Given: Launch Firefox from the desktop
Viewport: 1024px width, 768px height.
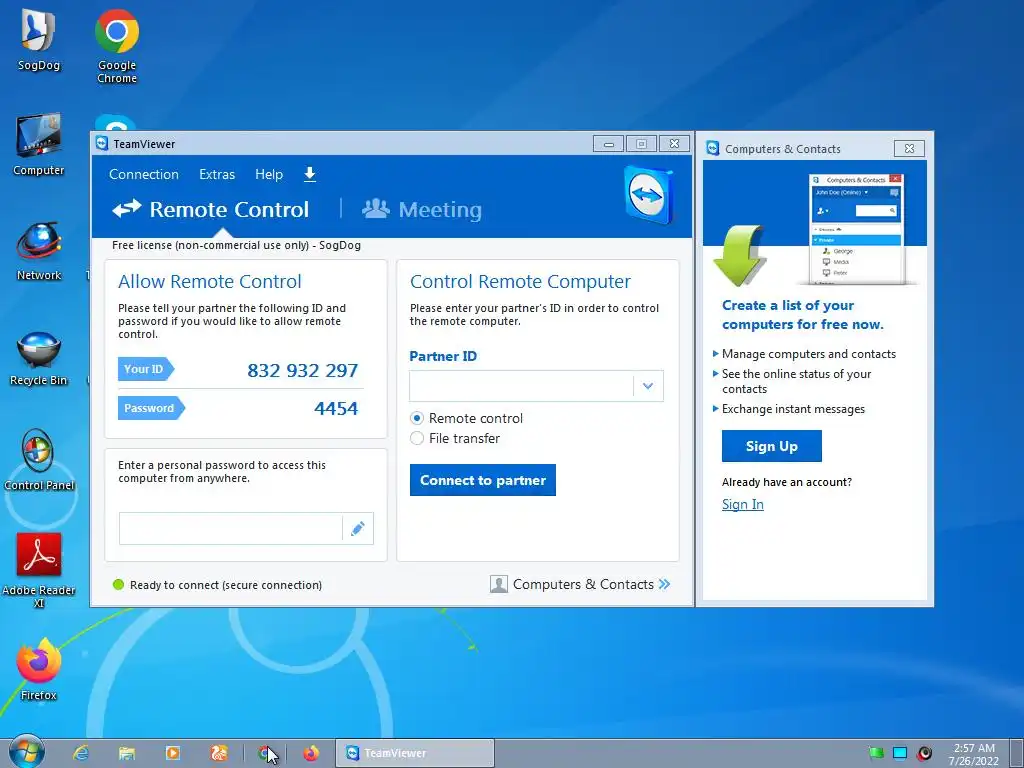Looking at the screenshot, I should [38, 669].
